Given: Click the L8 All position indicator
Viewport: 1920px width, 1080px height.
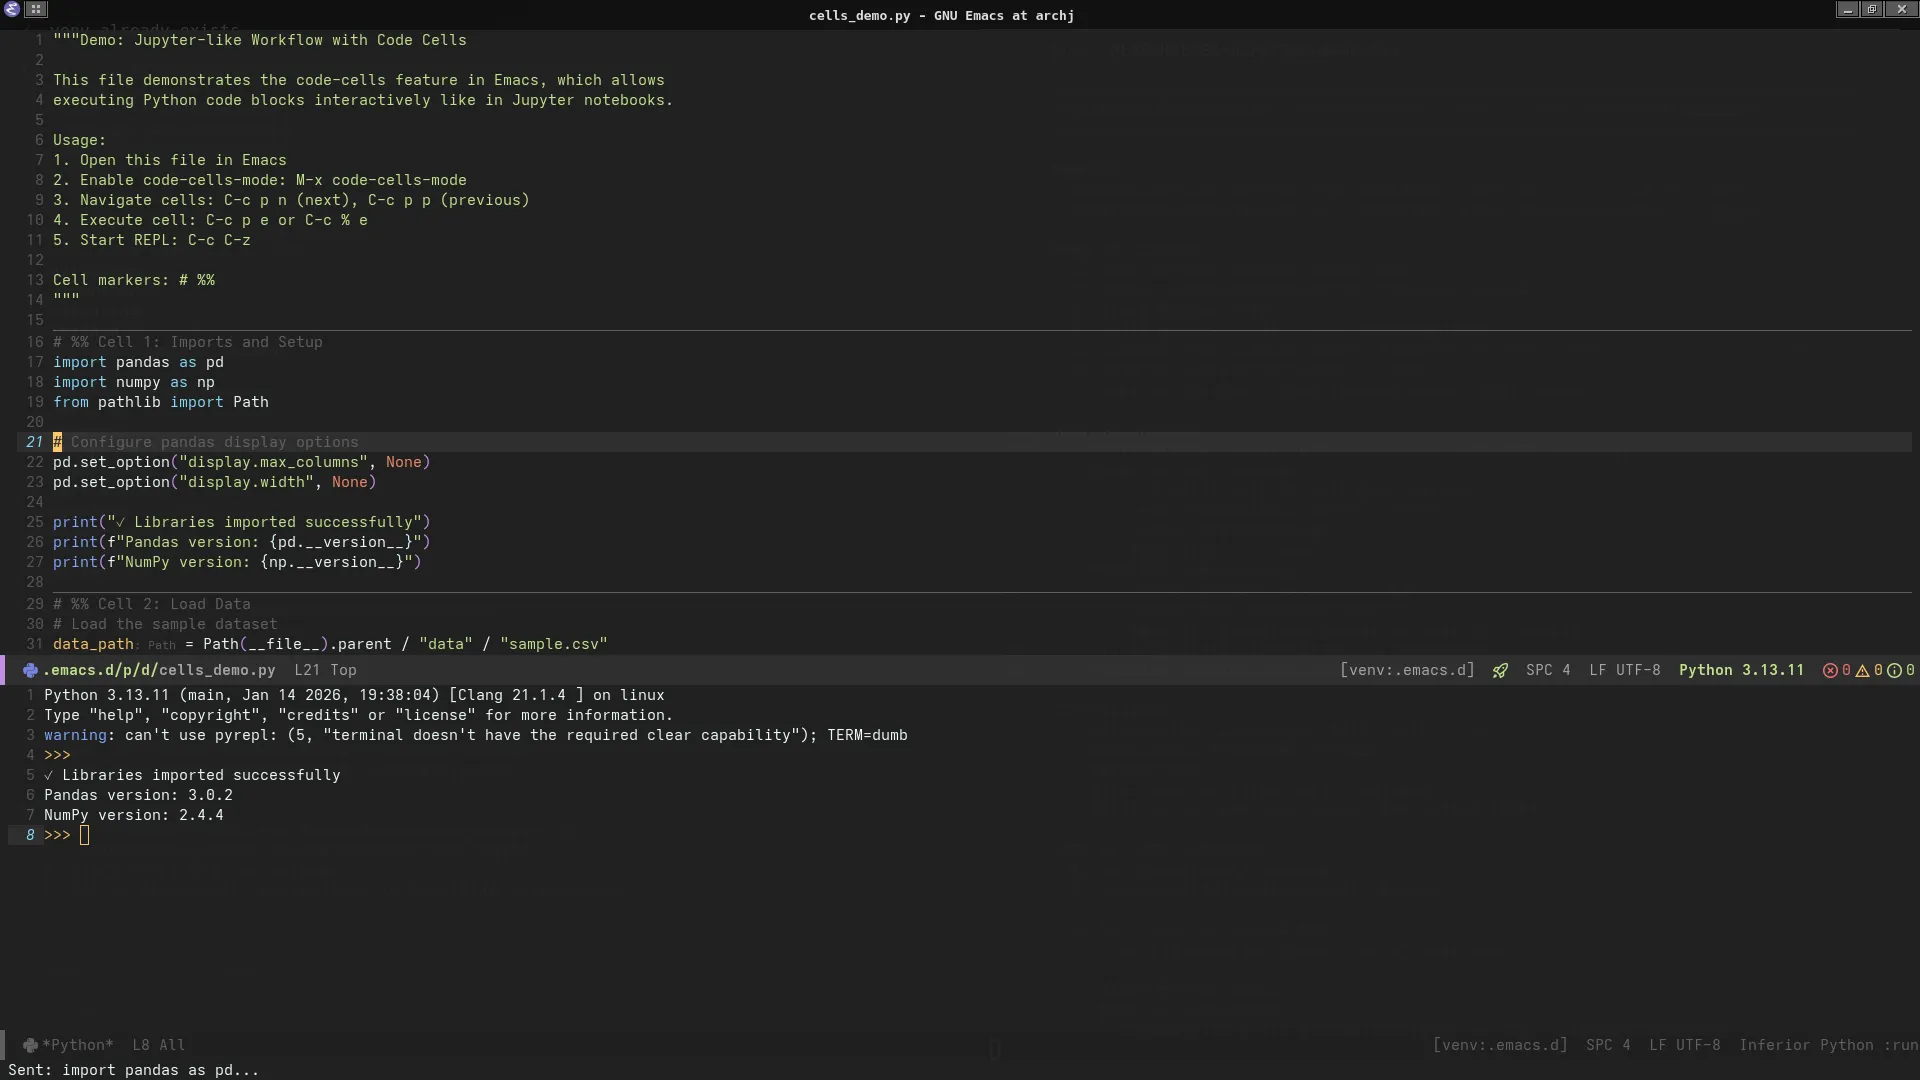Looking at the screenshot, I should coord(158,1045).
